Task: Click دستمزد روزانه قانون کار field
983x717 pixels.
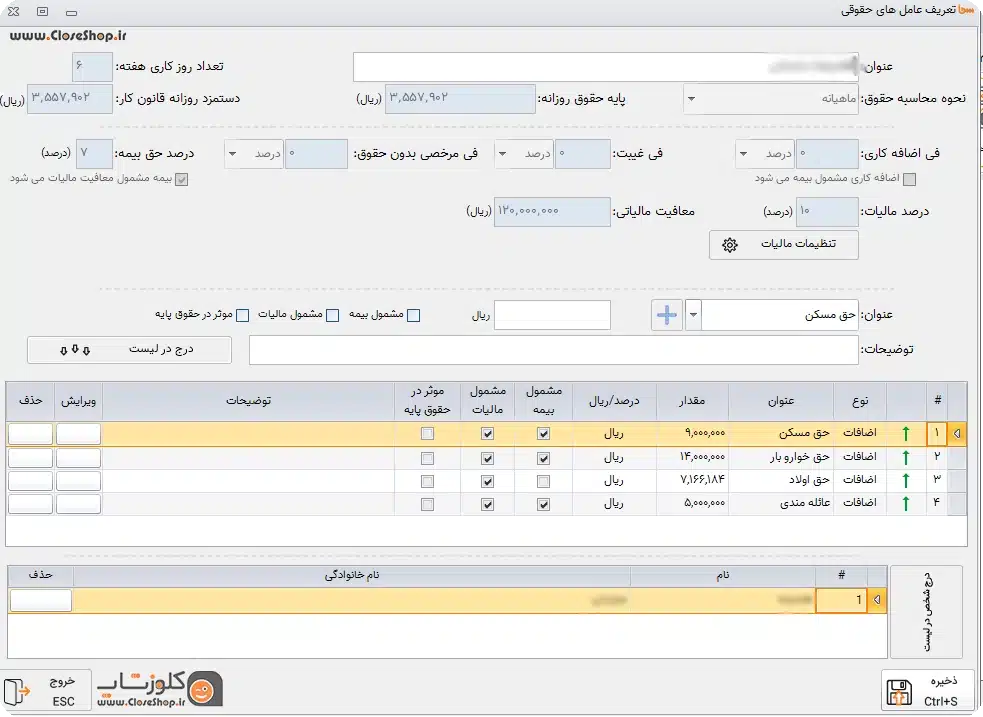Action: pos(70,99)
